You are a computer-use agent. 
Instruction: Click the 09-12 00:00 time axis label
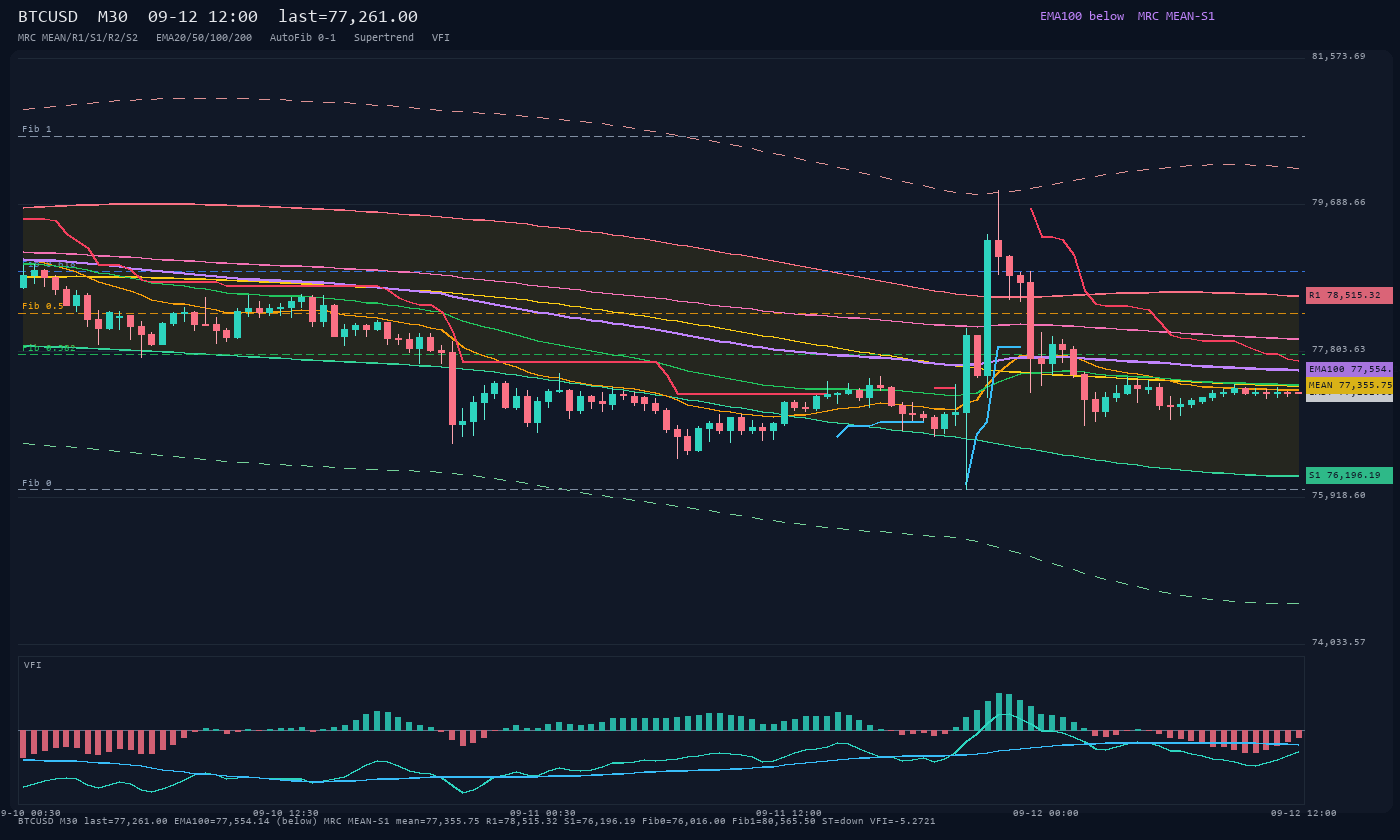1045,813
